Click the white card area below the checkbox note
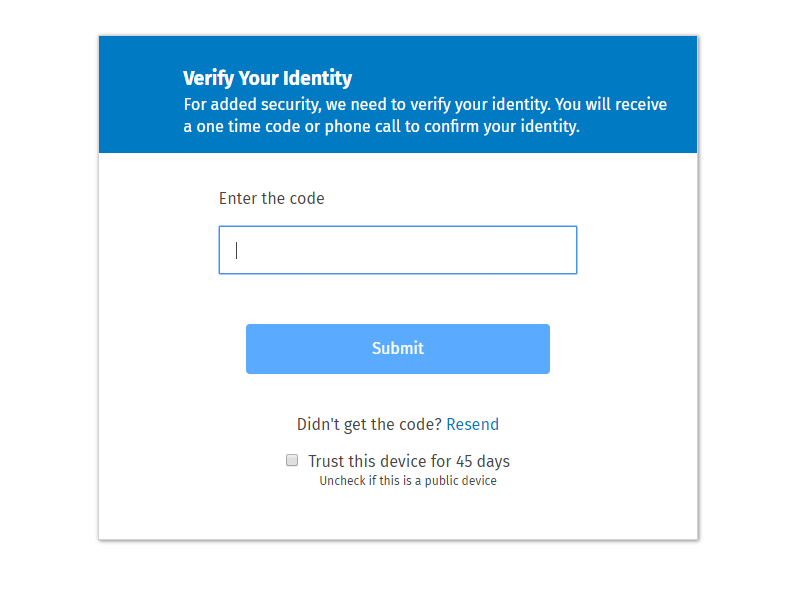Screen dimensions: 790x606 398,515
